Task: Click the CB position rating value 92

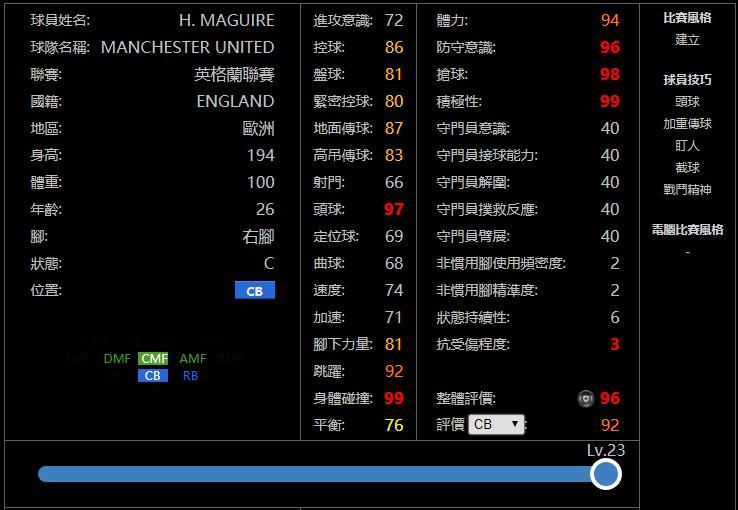Action: (x=610, y=426)
